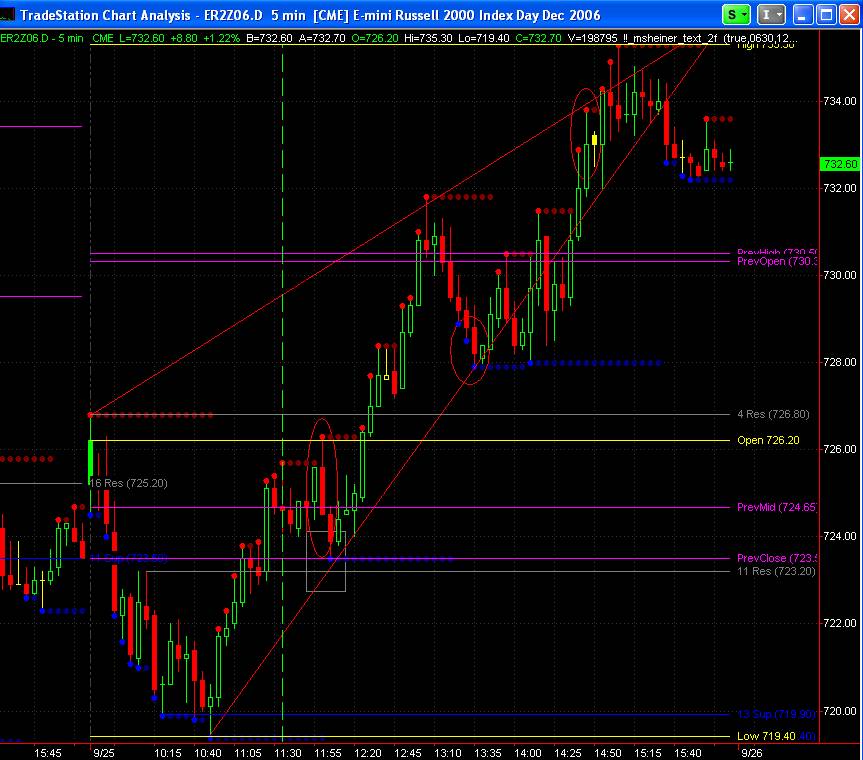The width and height of the screenshot is (863, 760).
Task: Click the 'V=198795' volume value
Action: 592,38
